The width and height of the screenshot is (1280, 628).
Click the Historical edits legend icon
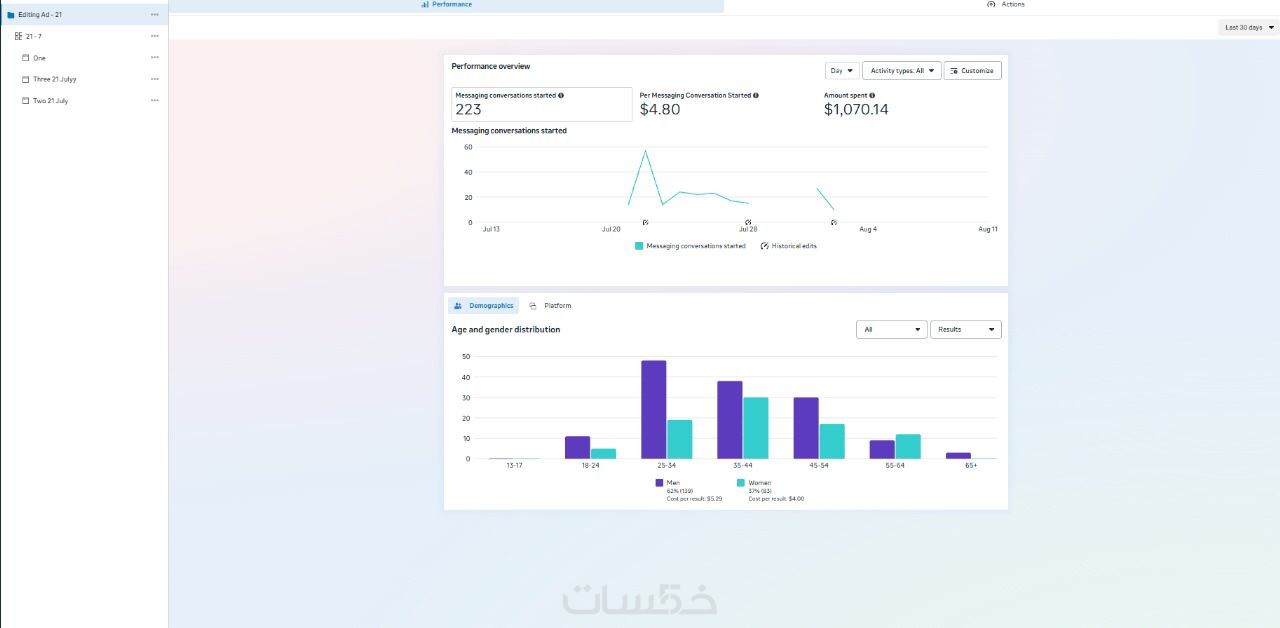764,246
